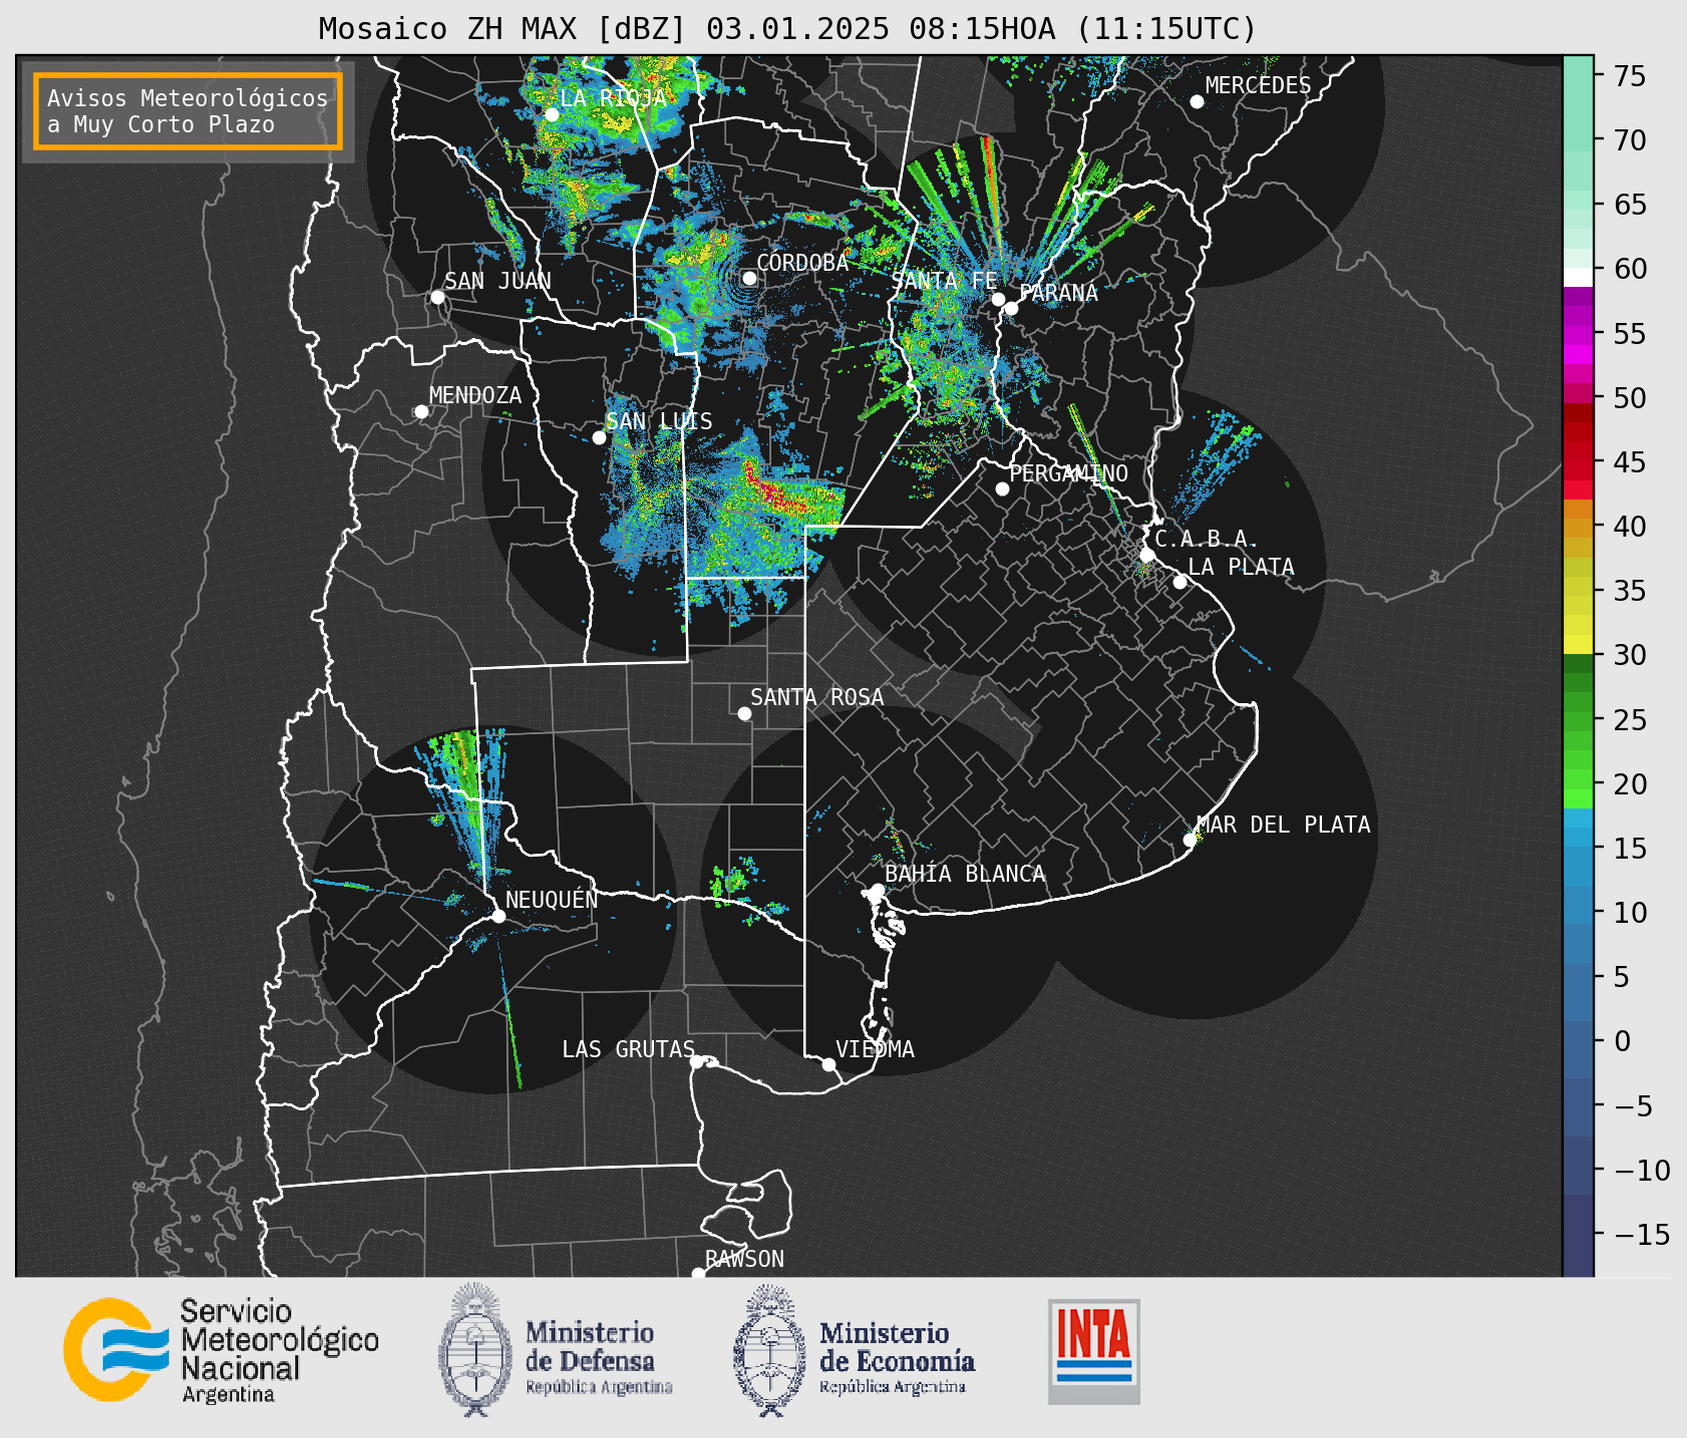This screenshot has height=1438, width=1687.
Task: Select the PARANA city marker
Action: coord(1011,308)
